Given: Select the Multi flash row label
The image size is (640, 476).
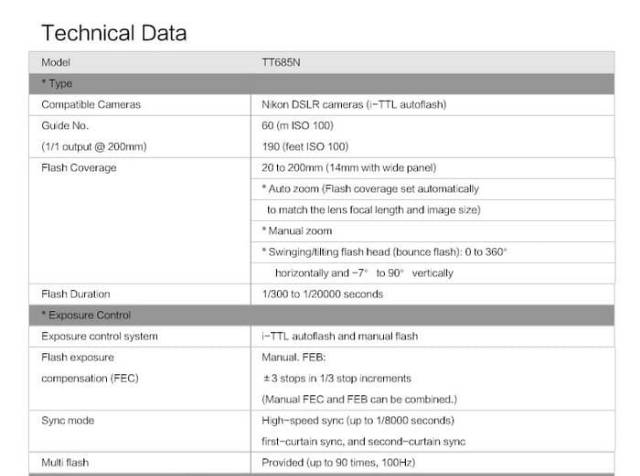Looking at the screenshot, I should pyautogui.click(x=67, y=463).
